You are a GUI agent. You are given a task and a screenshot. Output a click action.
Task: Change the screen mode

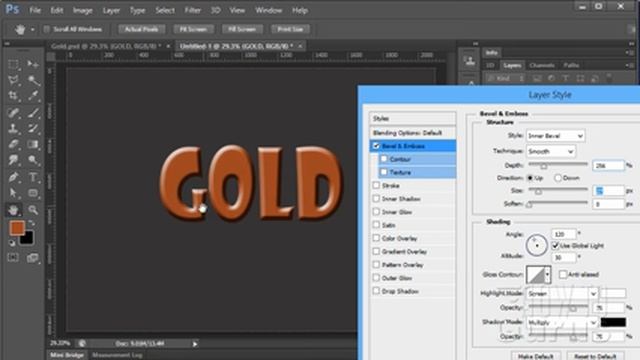coord(33,258)
